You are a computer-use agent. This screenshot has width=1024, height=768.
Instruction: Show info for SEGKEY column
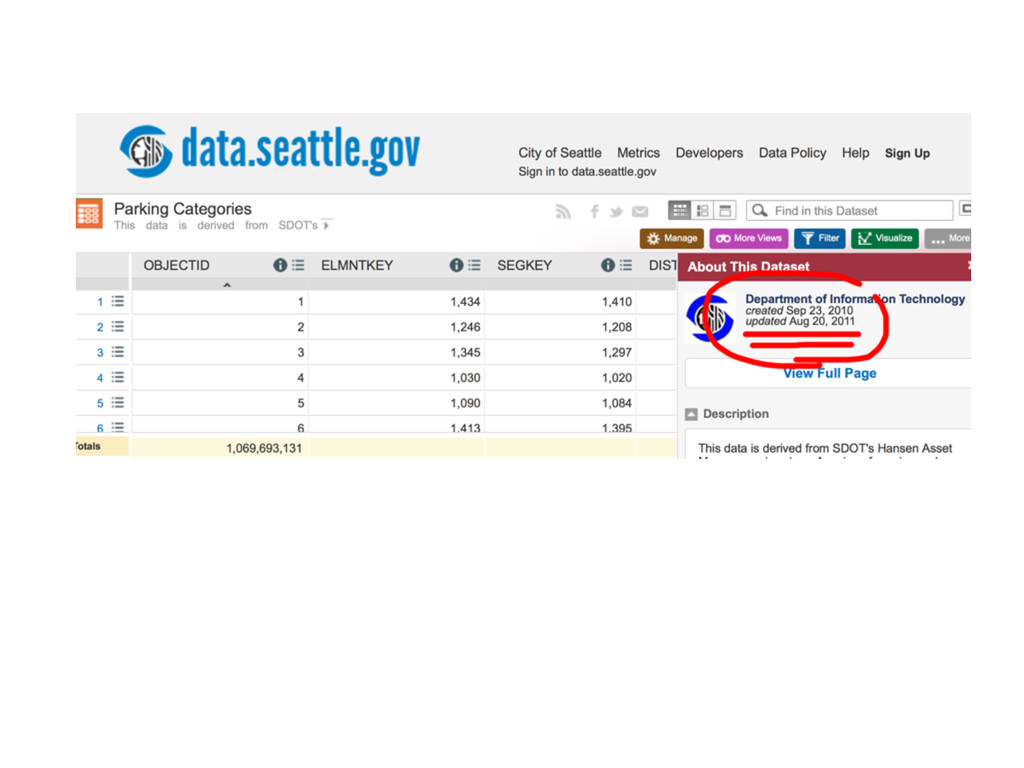(607, 265)
